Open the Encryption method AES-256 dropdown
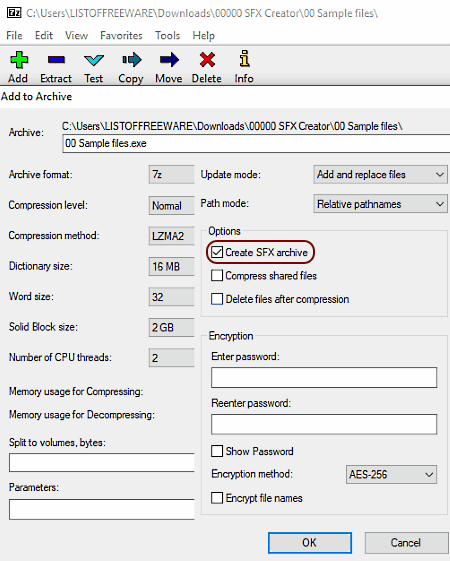450x561 pixels. click(391, 474)
